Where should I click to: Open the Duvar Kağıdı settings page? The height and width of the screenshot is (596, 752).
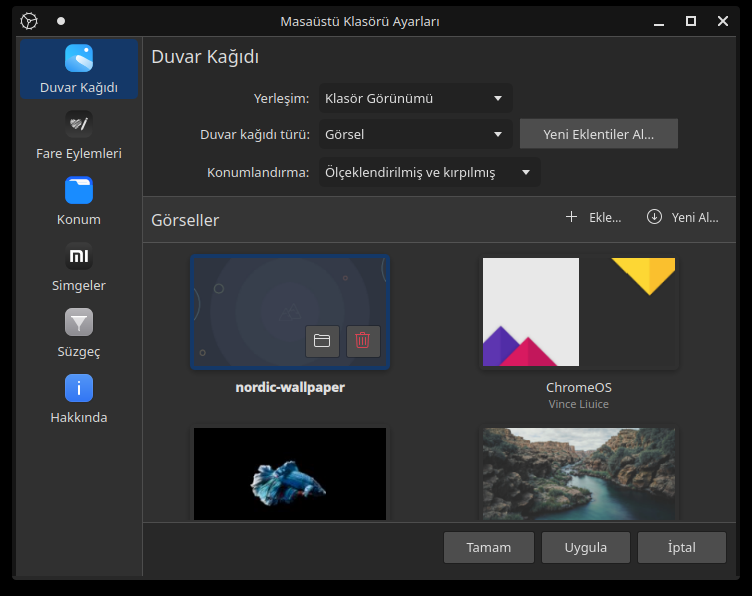(x=79, y=69)
